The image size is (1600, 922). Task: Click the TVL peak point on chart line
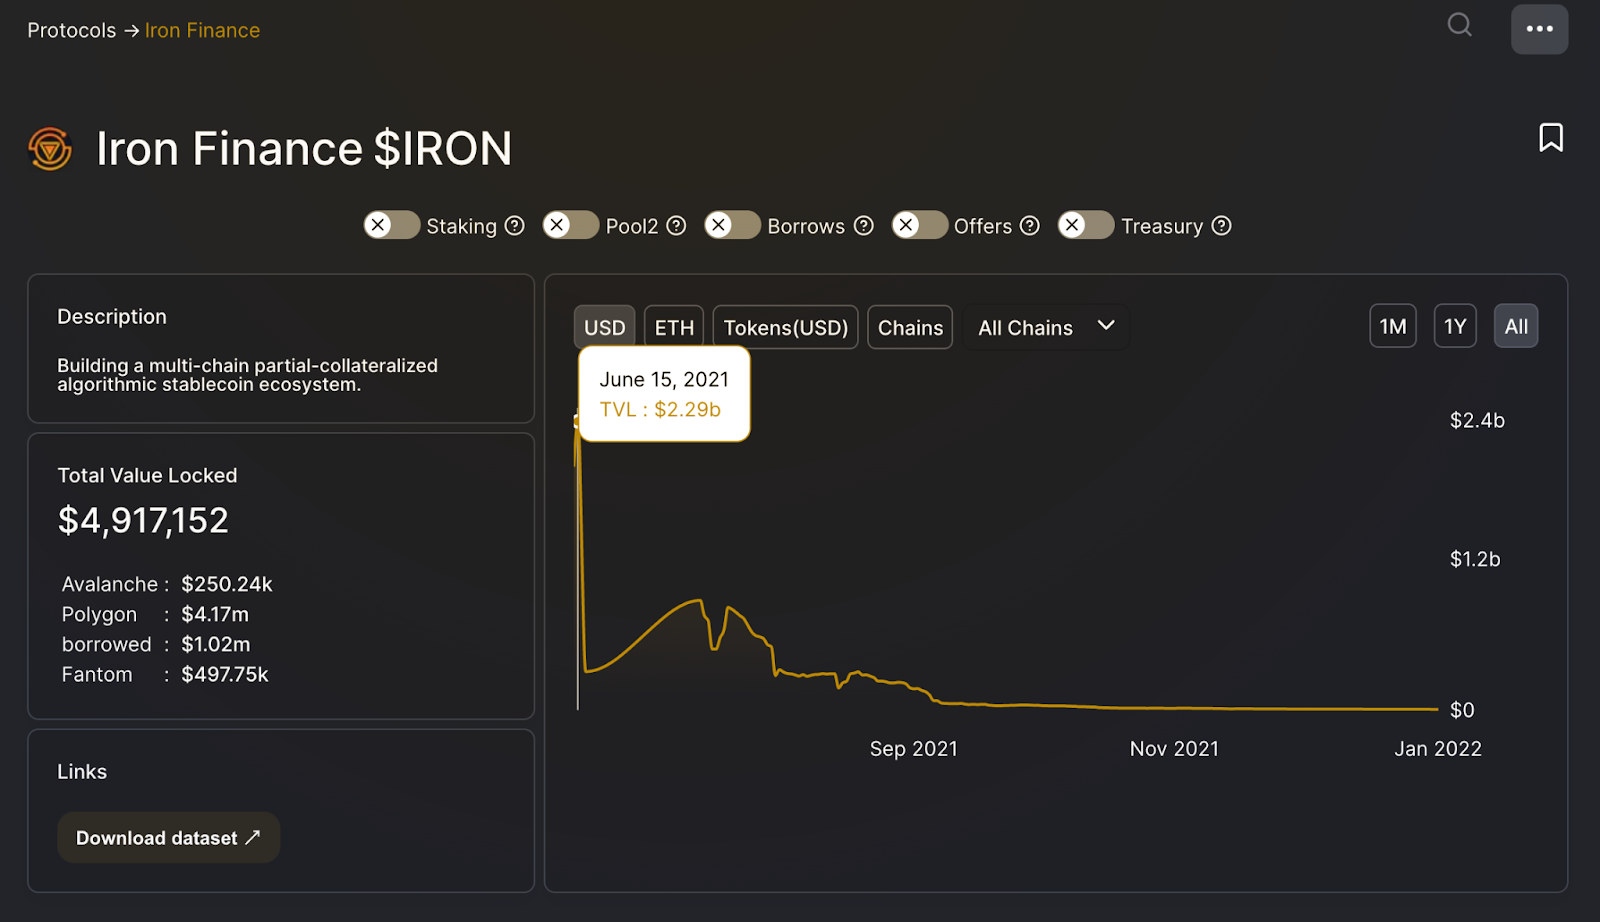[x=577, y=421]
